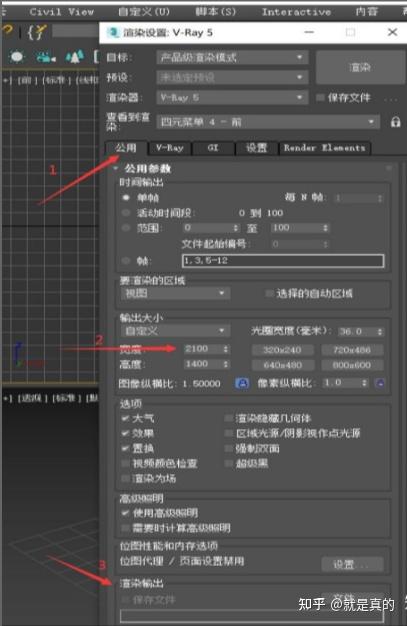Click the 高度 height field showing 1400
407x626 pixels.
(203, 364)
